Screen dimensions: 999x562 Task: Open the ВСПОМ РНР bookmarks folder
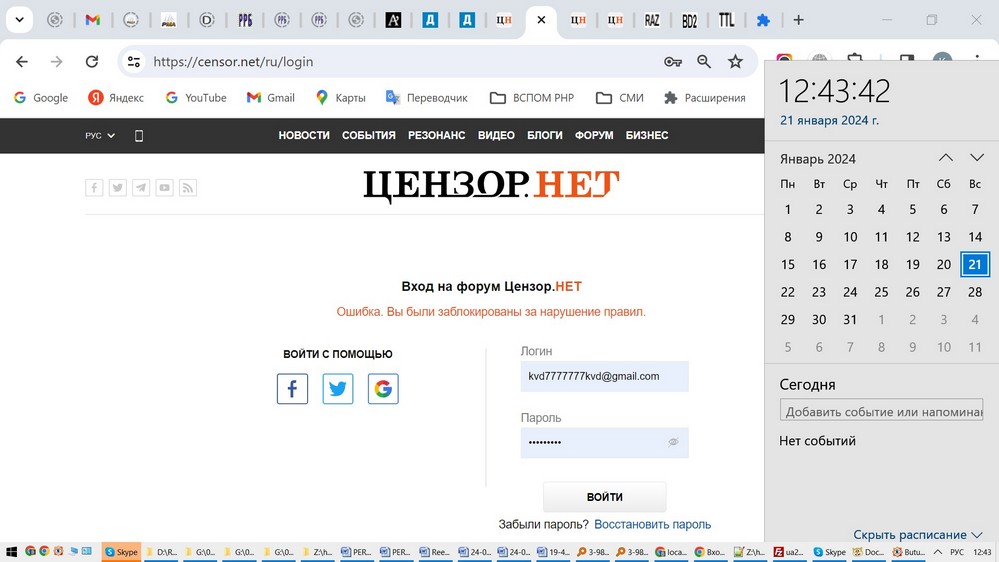pyautogui.click(x=532, y=97)
